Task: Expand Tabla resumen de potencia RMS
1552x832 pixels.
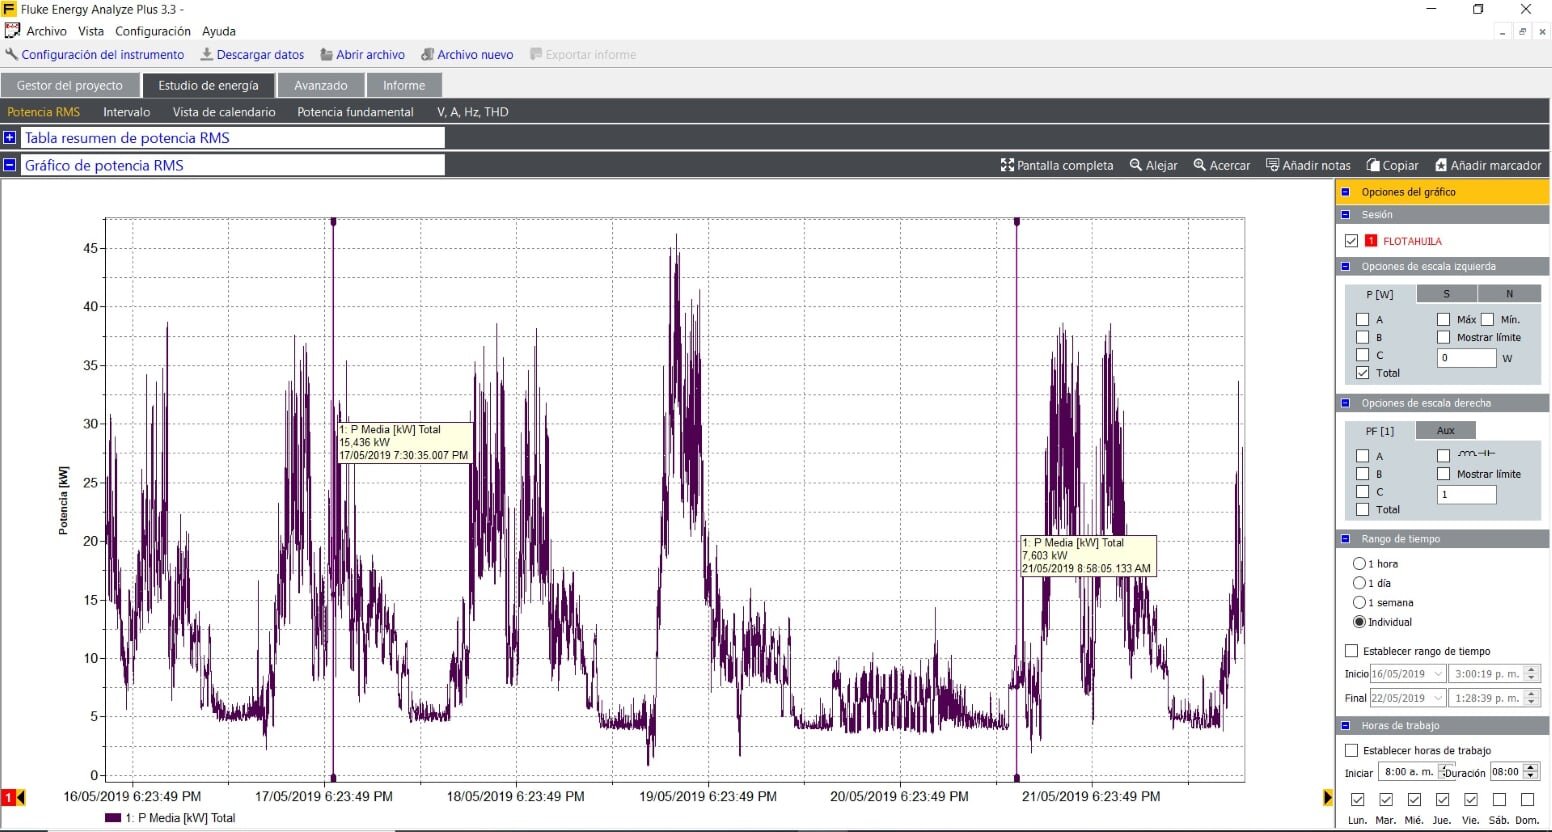Action: 10,138
